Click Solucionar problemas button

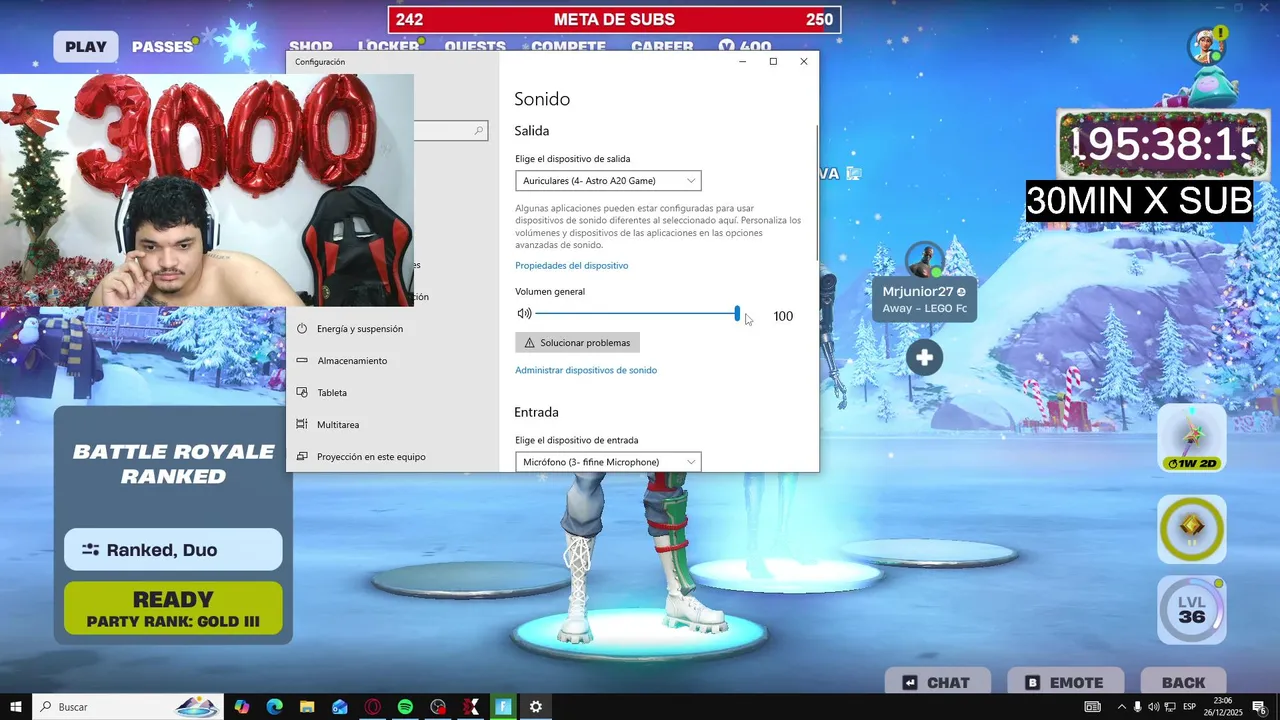tap(577, 343)
